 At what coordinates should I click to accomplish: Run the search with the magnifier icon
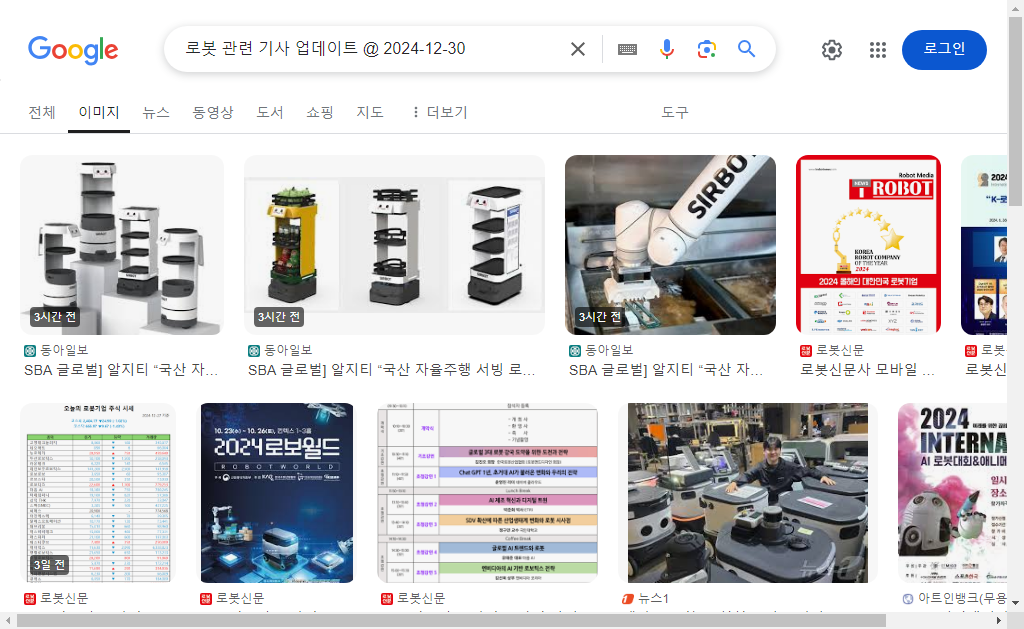(x=746, y=49)
